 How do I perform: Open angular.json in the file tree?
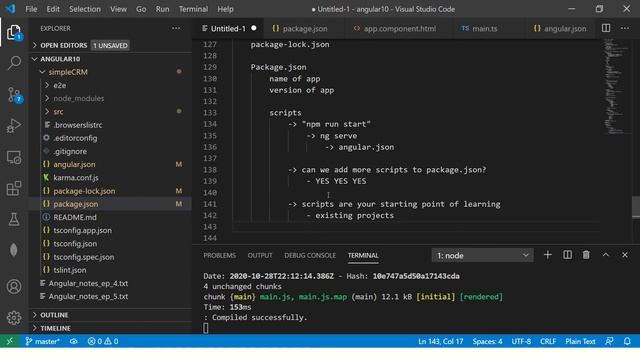tap(74, 164)
